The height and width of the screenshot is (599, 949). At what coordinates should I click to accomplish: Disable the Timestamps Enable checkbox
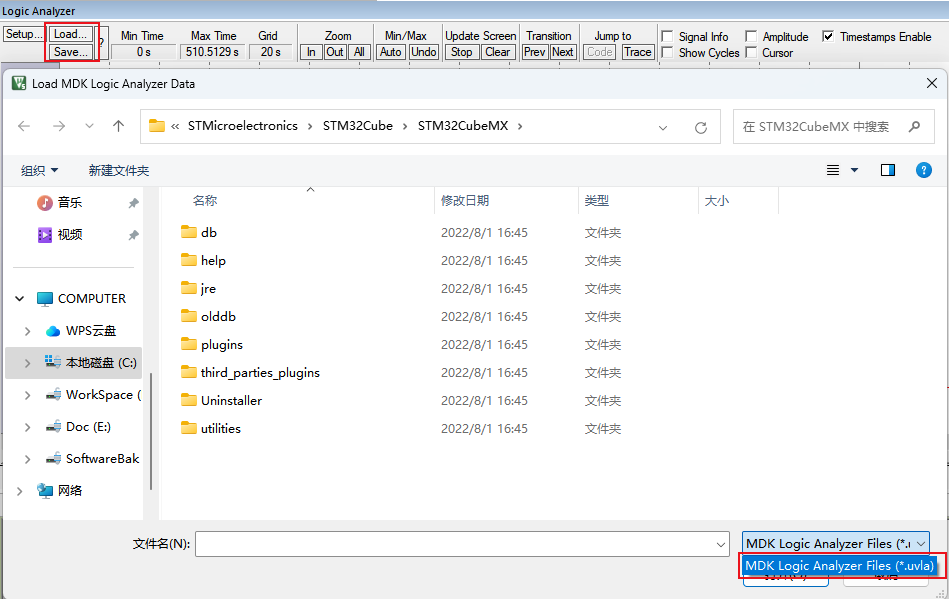pos(828,36)
